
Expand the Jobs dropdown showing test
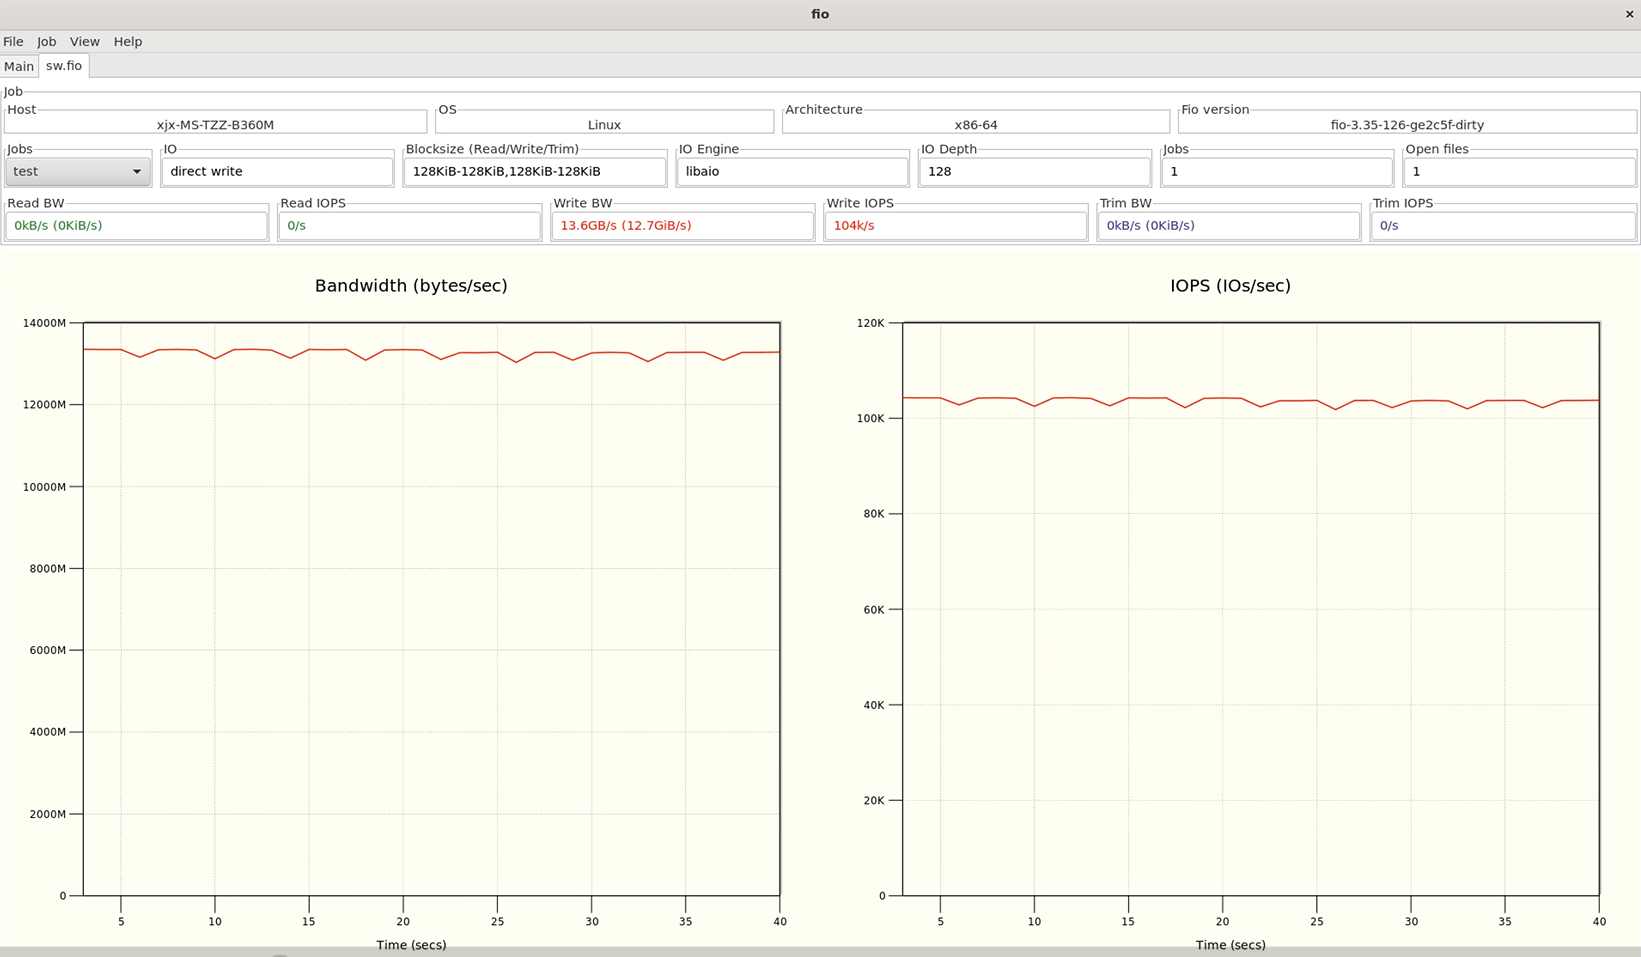coord(70,171)
